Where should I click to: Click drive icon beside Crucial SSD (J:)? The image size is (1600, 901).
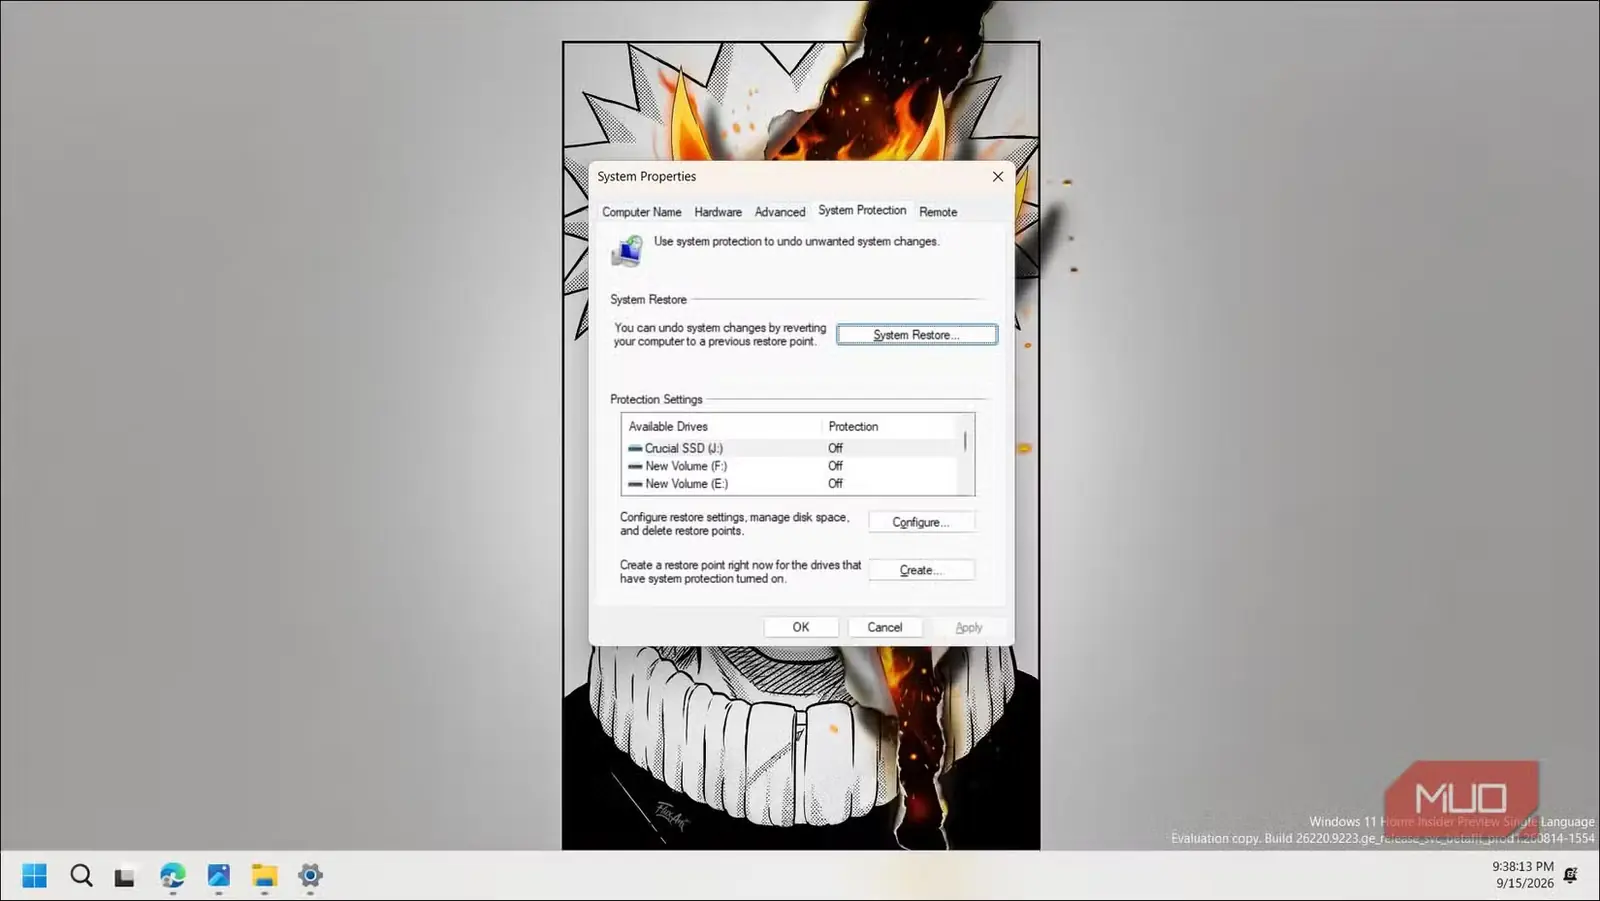click(635, 449)
